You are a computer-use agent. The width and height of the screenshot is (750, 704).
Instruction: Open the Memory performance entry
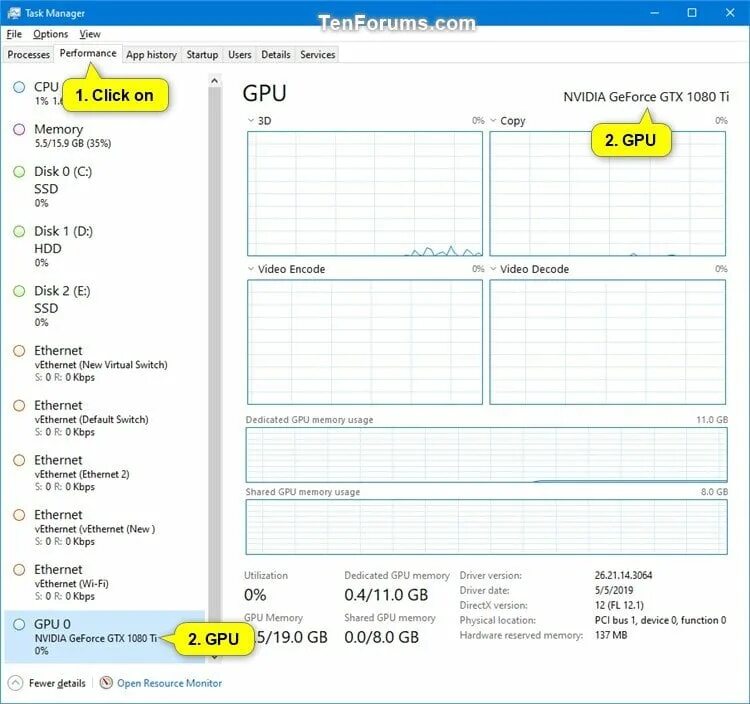105,136
